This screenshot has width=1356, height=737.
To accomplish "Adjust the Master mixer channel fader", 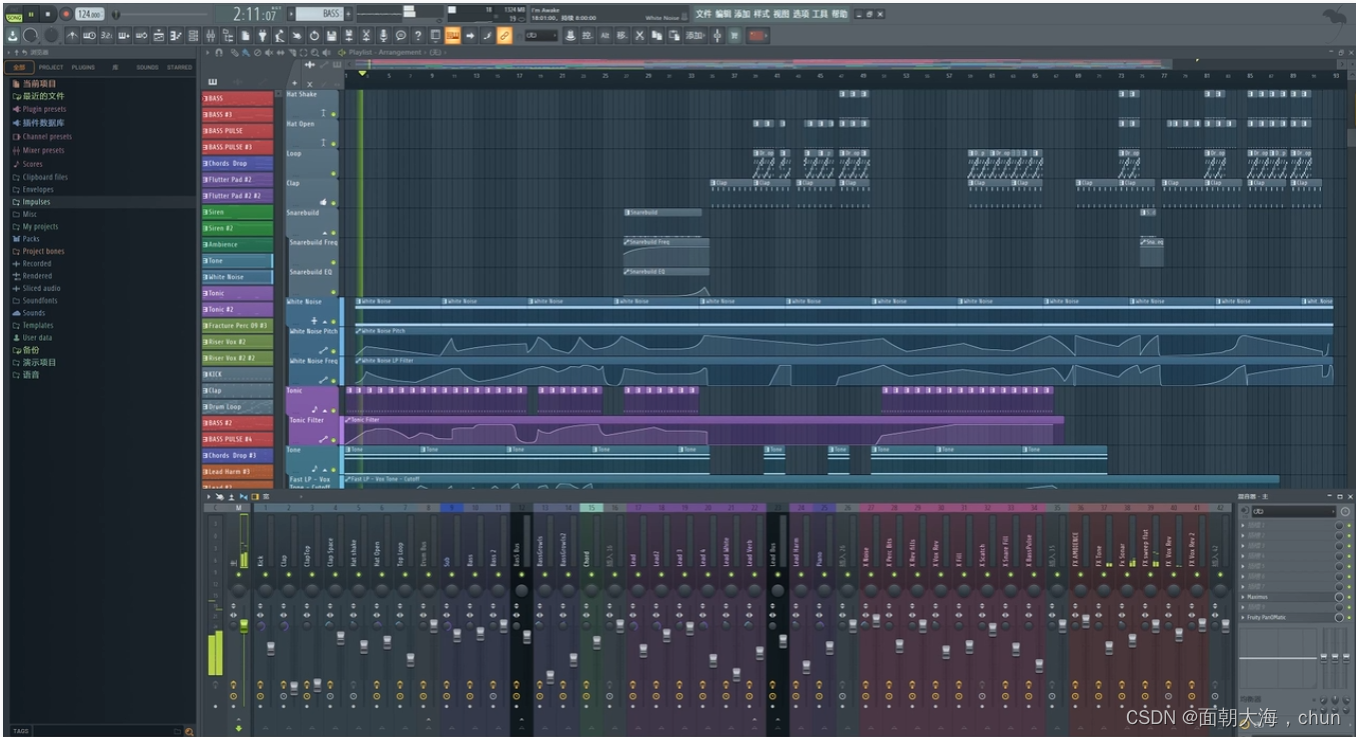I will coord(243,625).
